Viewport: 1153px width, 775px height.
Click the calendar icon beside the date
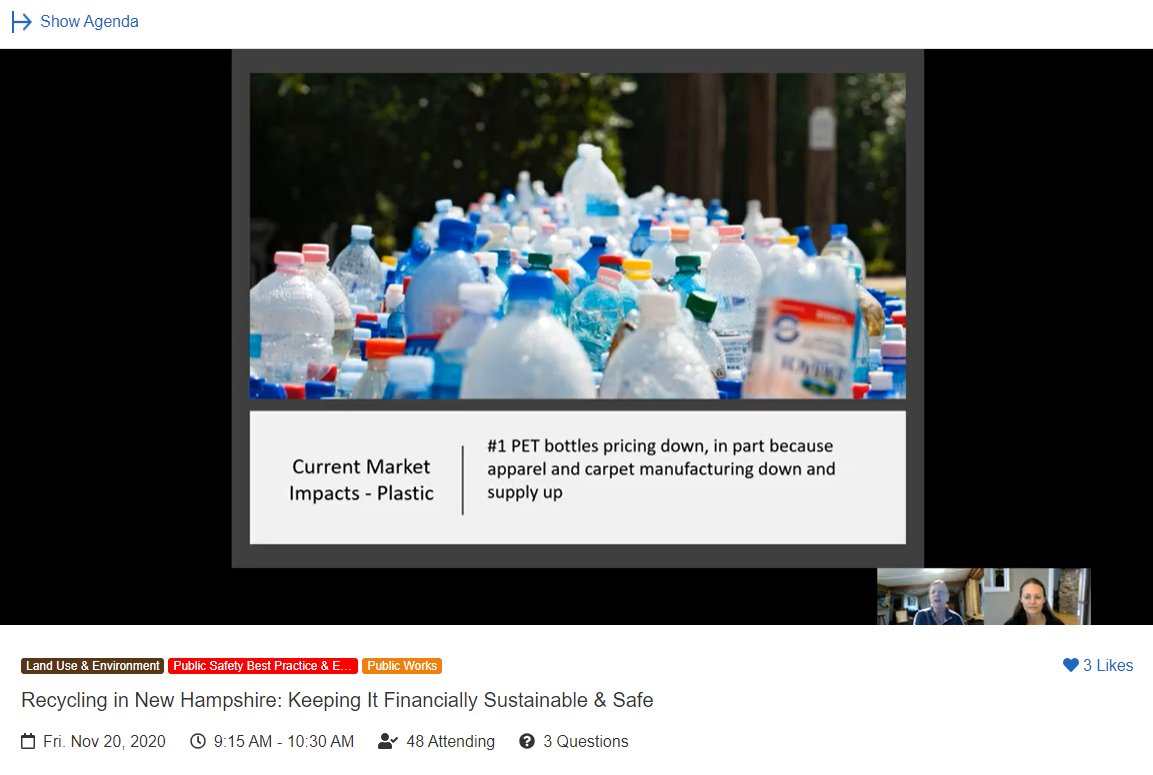28,741
